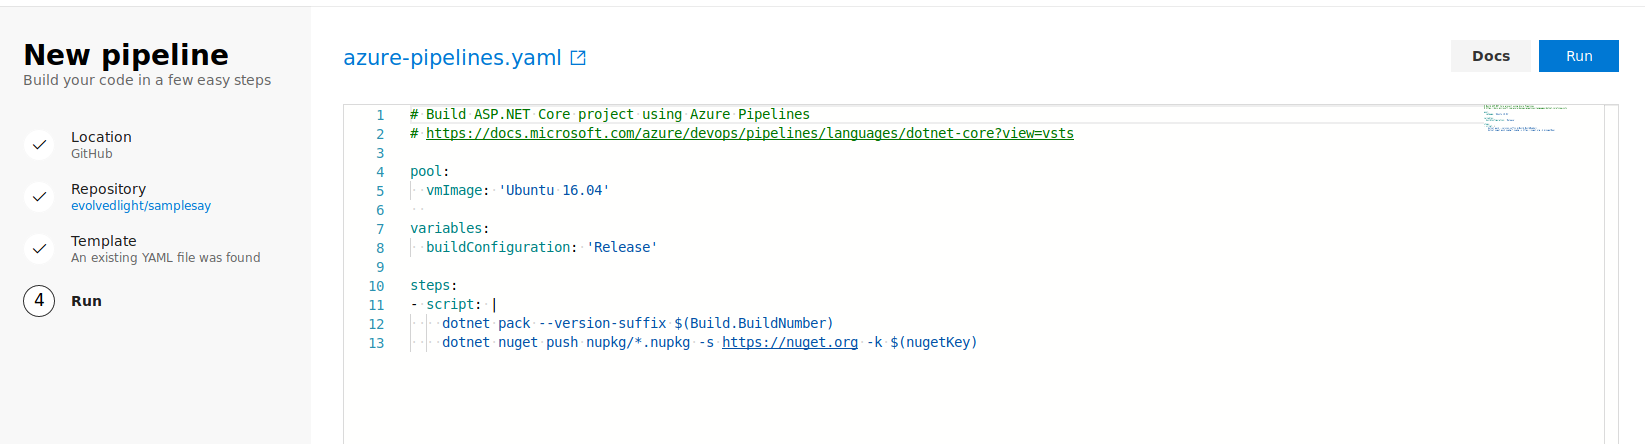The width and height of the screenshot is (1645, 444).
Task: Click line number 10 in the gutter
Action: pos(376,286)
